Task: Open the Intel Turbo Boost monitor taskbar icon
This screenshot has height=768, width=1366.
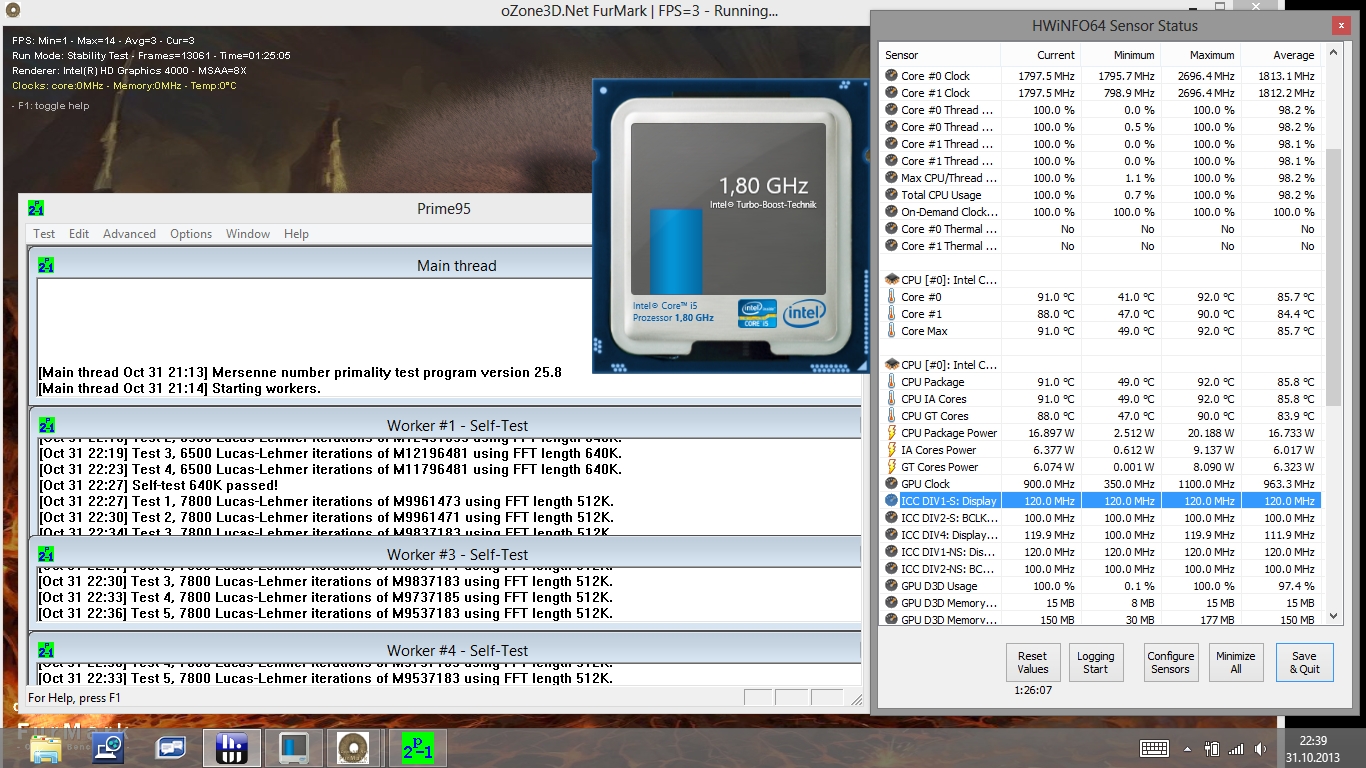Action: (294, 748)
